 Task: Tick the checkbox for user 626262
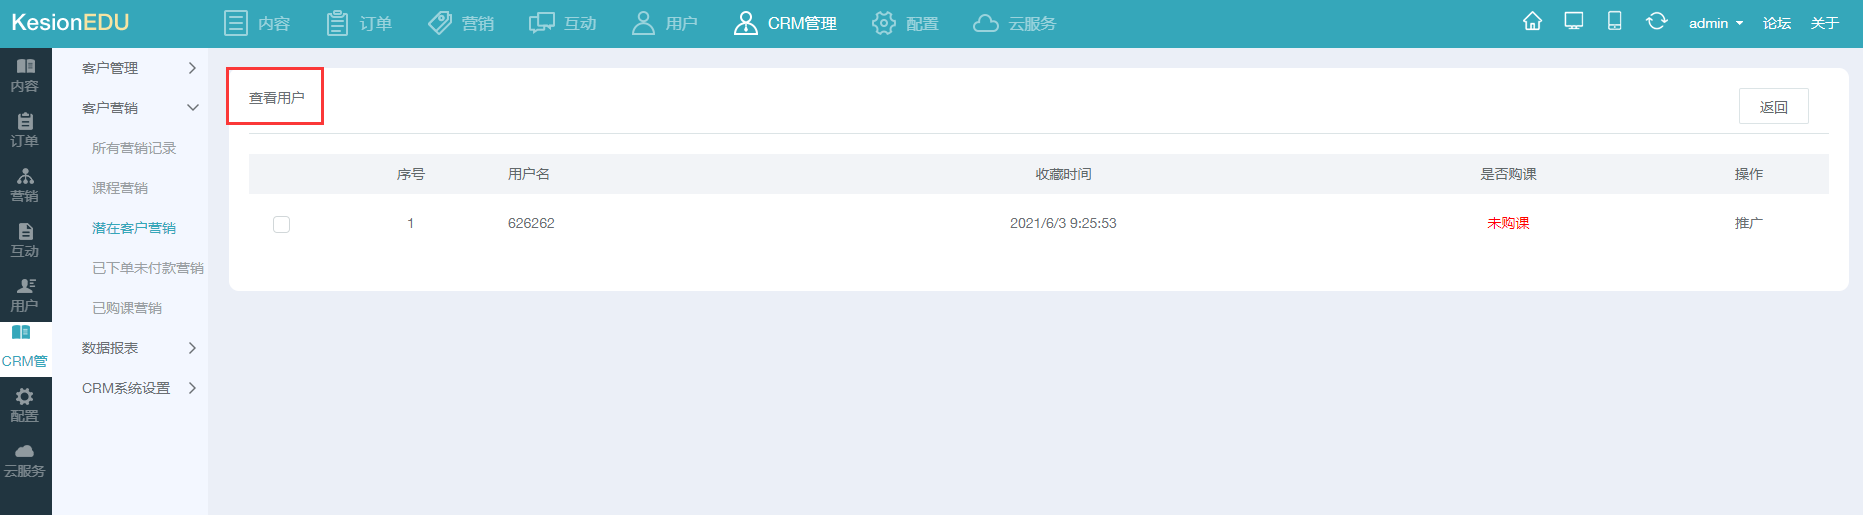coord(281,224)
